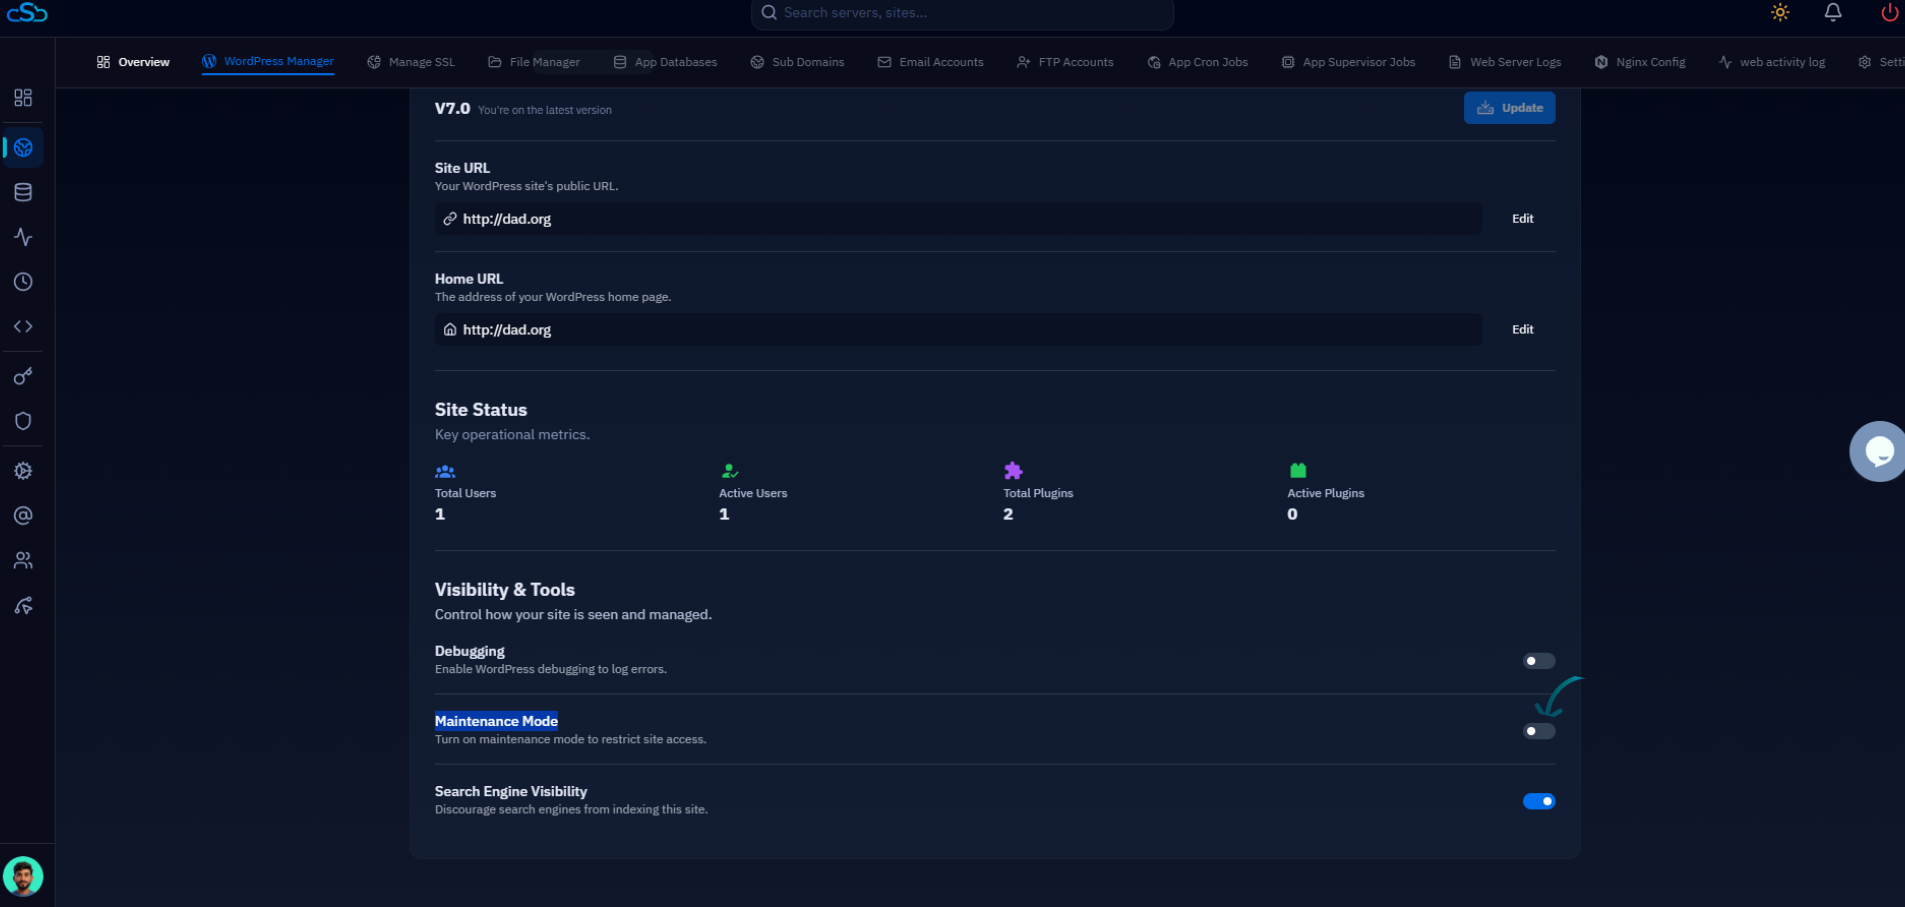
Task: Open the File Manager tab
Action: click(x=534, y=62)
